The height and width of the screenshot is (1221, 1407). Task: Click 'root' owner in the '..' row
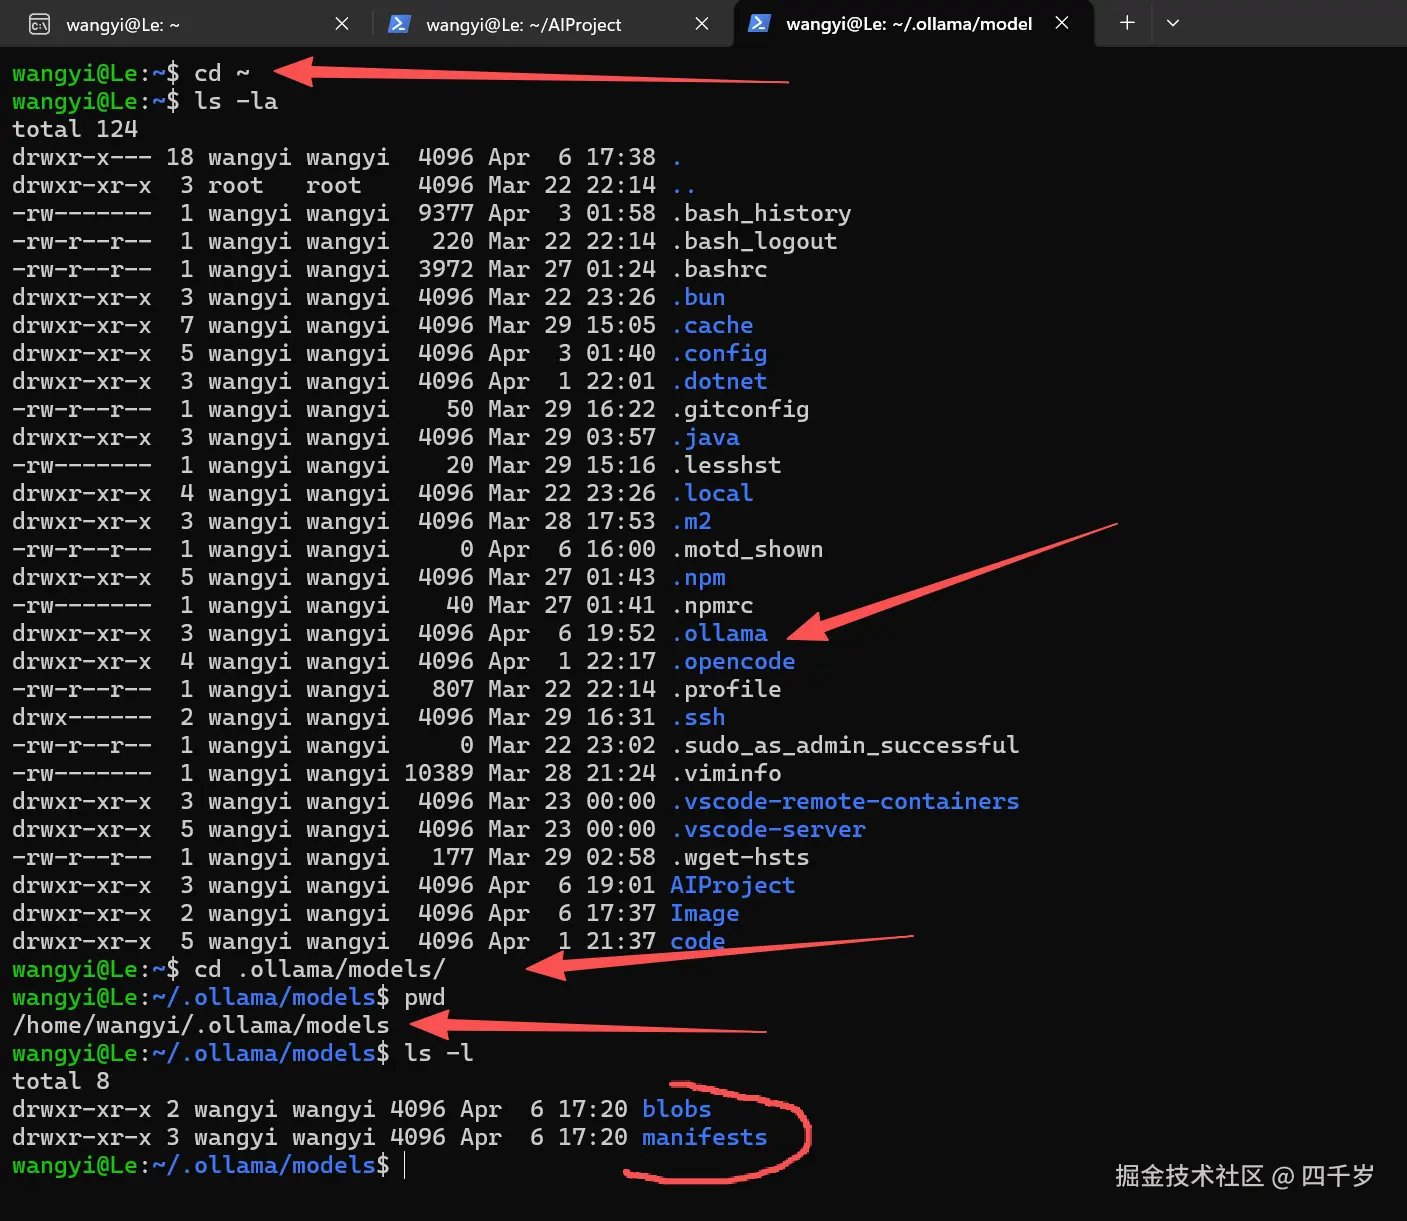[236, 185]
